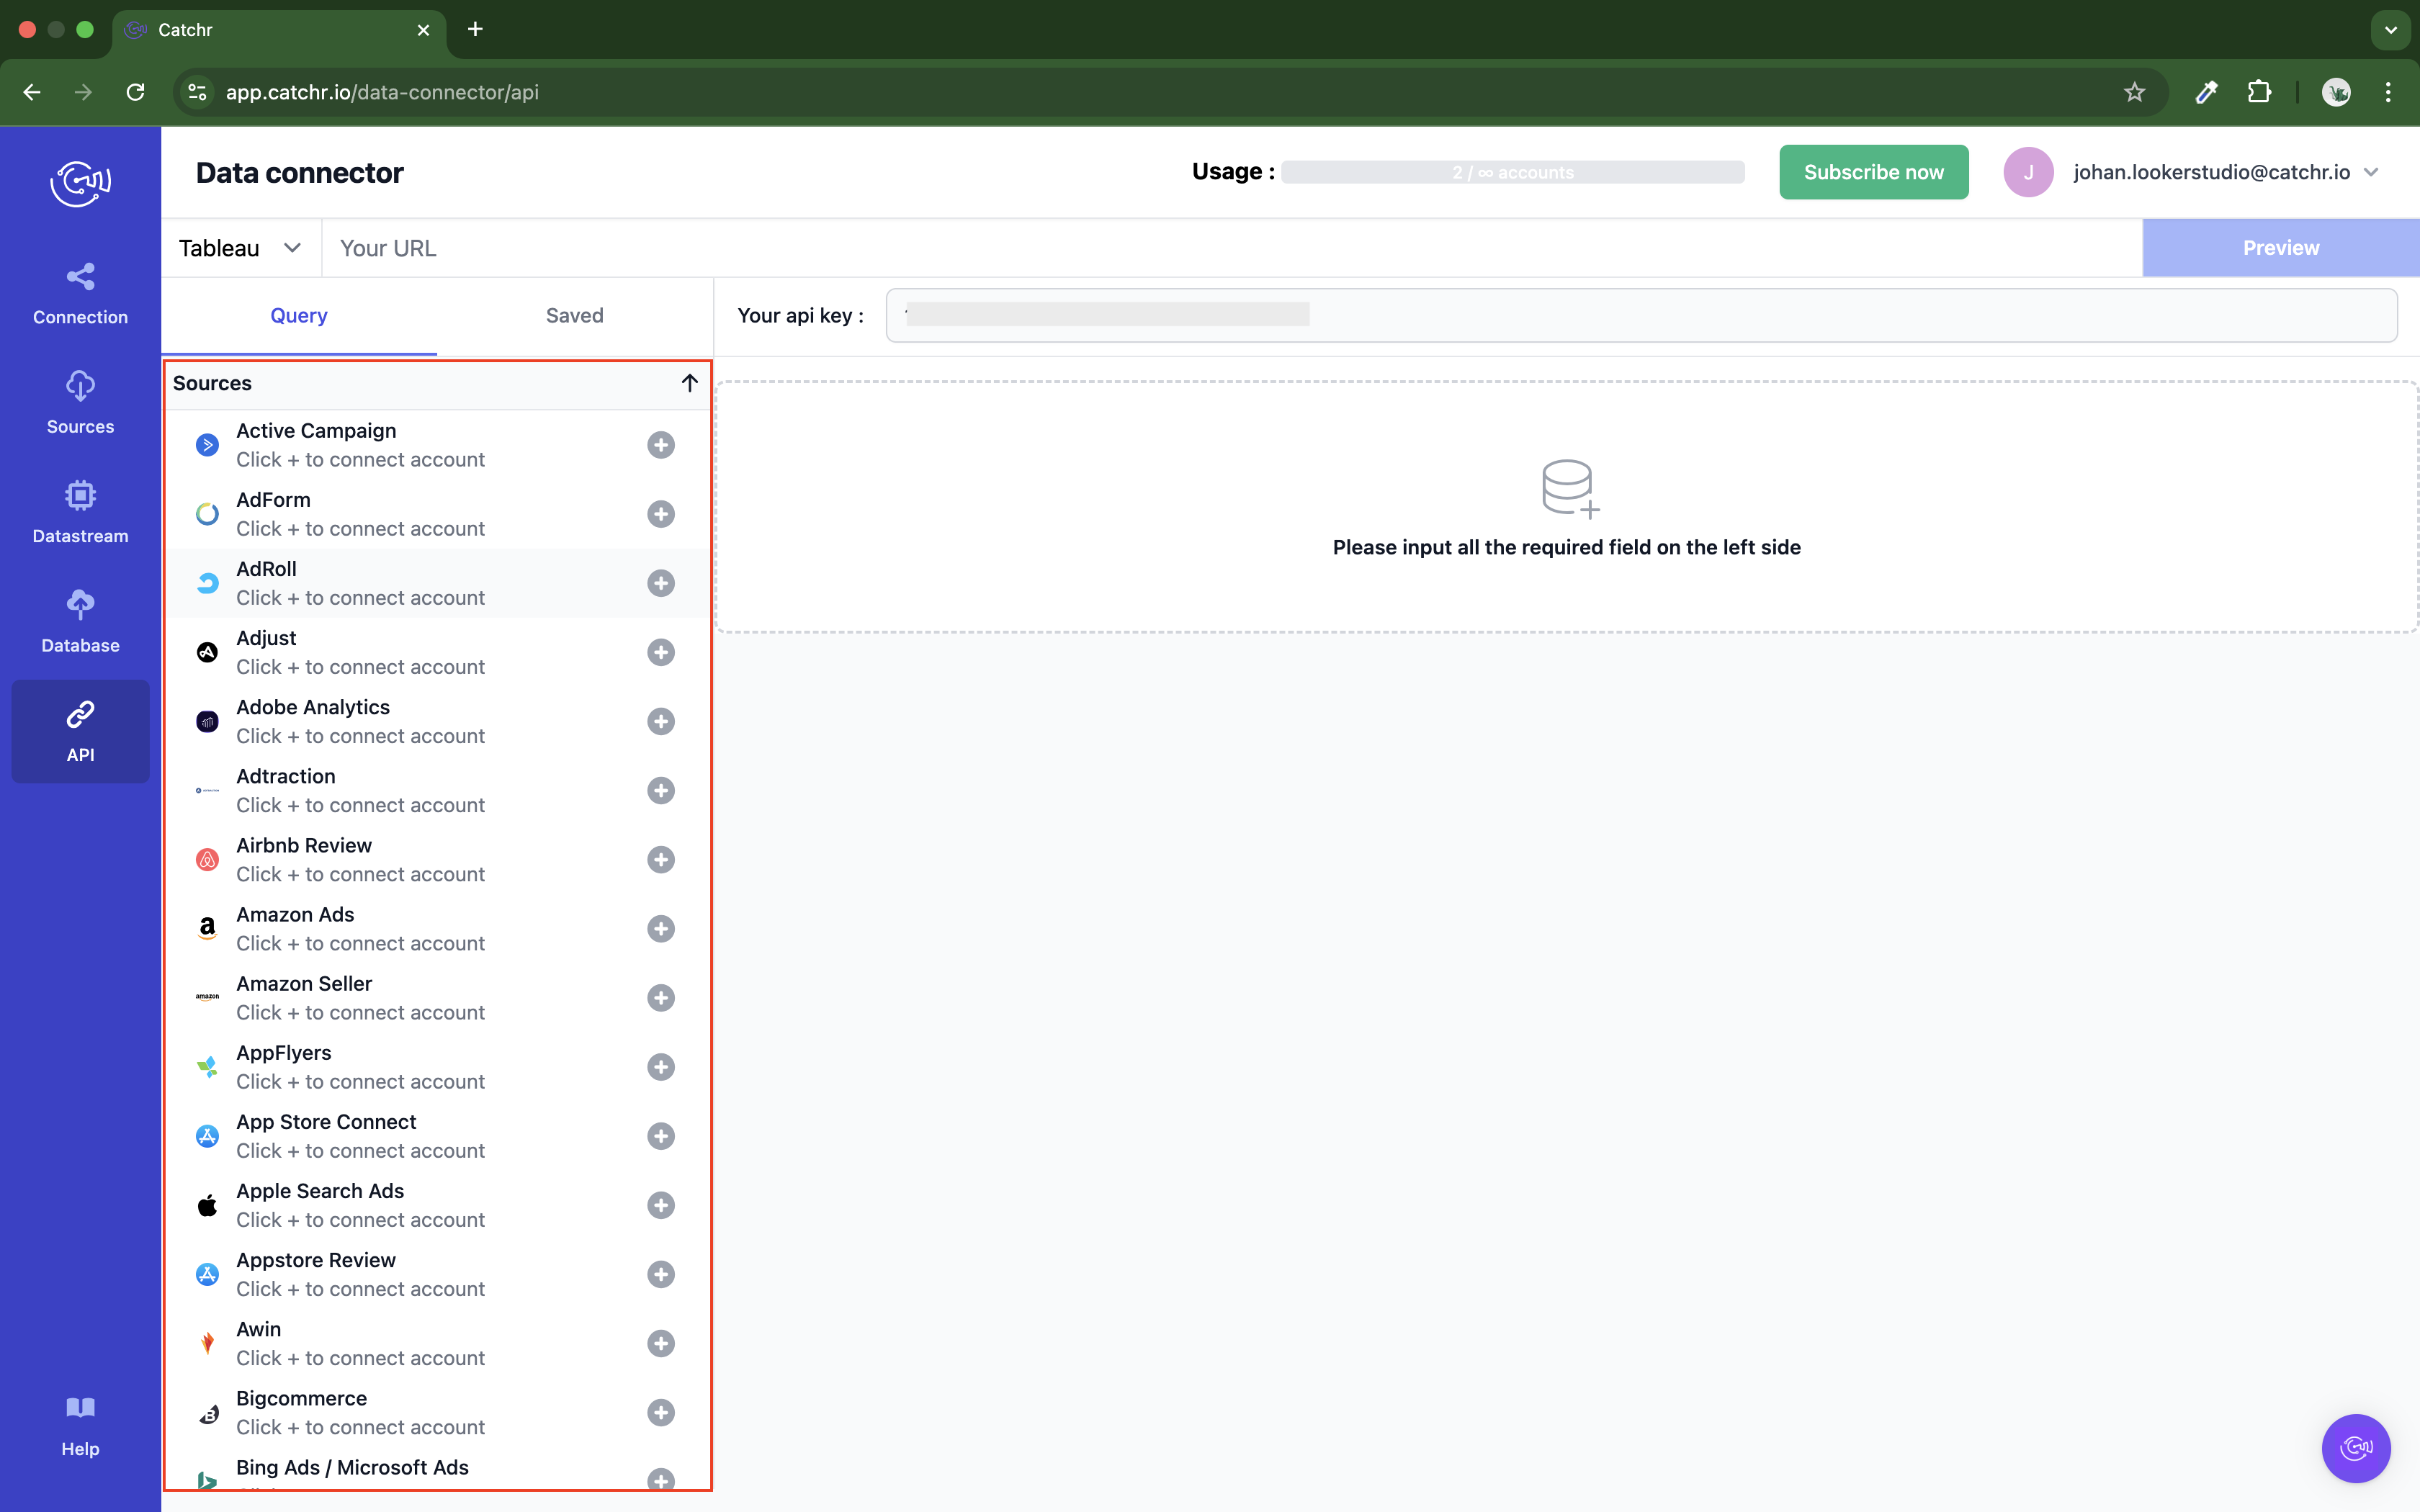
Task: Select the Airbnb Review source name
Action: 304,845
